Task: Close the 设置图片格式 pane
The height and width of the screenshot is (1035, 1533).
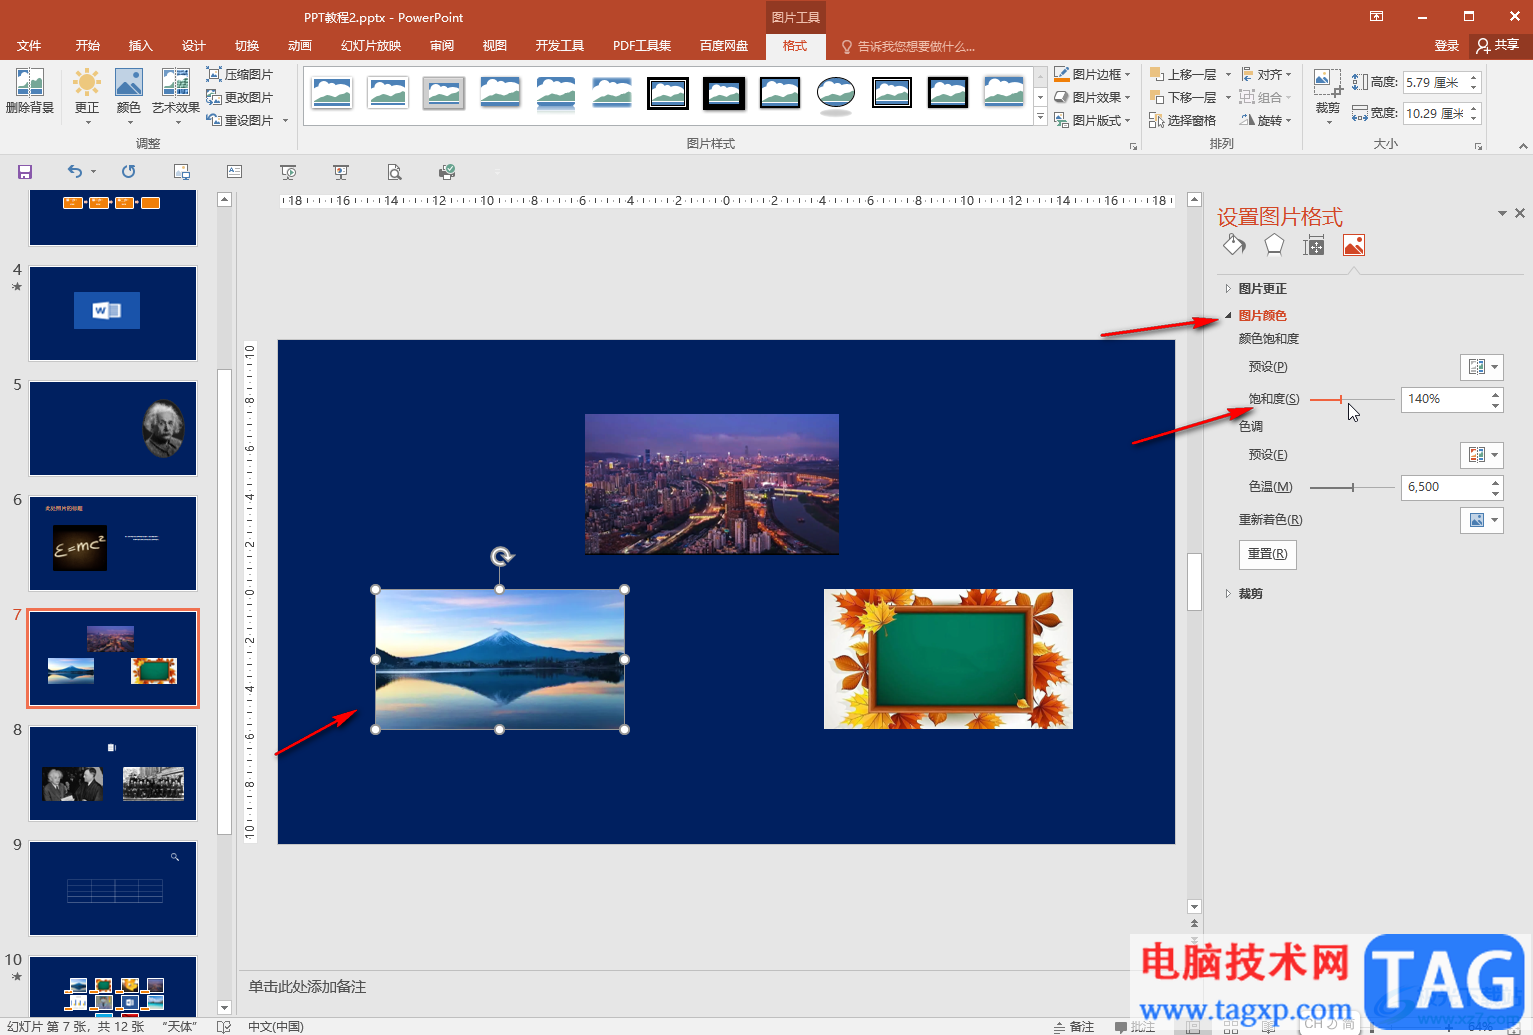Action: pyautogui.click(x=1520, y=213)
